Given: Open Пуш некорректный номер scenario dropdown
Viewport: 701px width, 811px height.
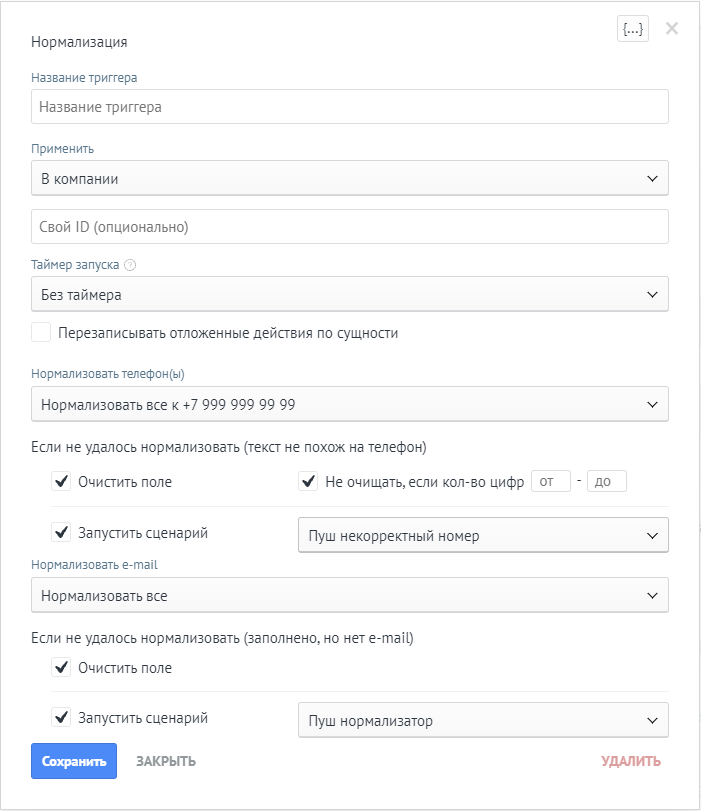Looking at the screenshot, I should tap(483, 535).
